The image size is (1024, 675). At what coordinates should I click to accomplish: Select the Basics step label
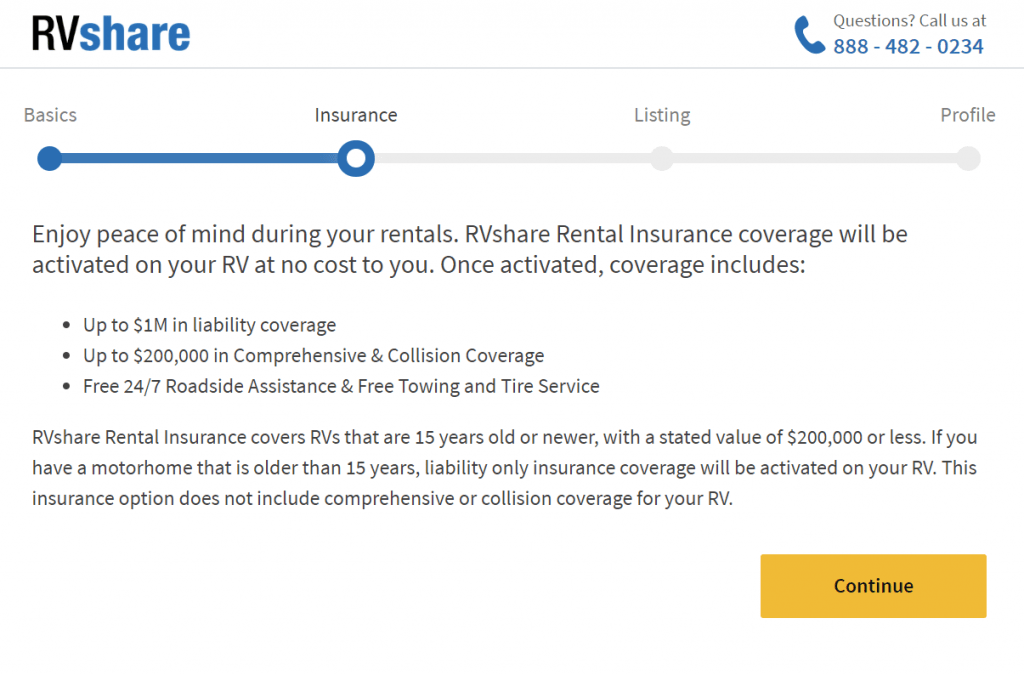tap(50, 115)
